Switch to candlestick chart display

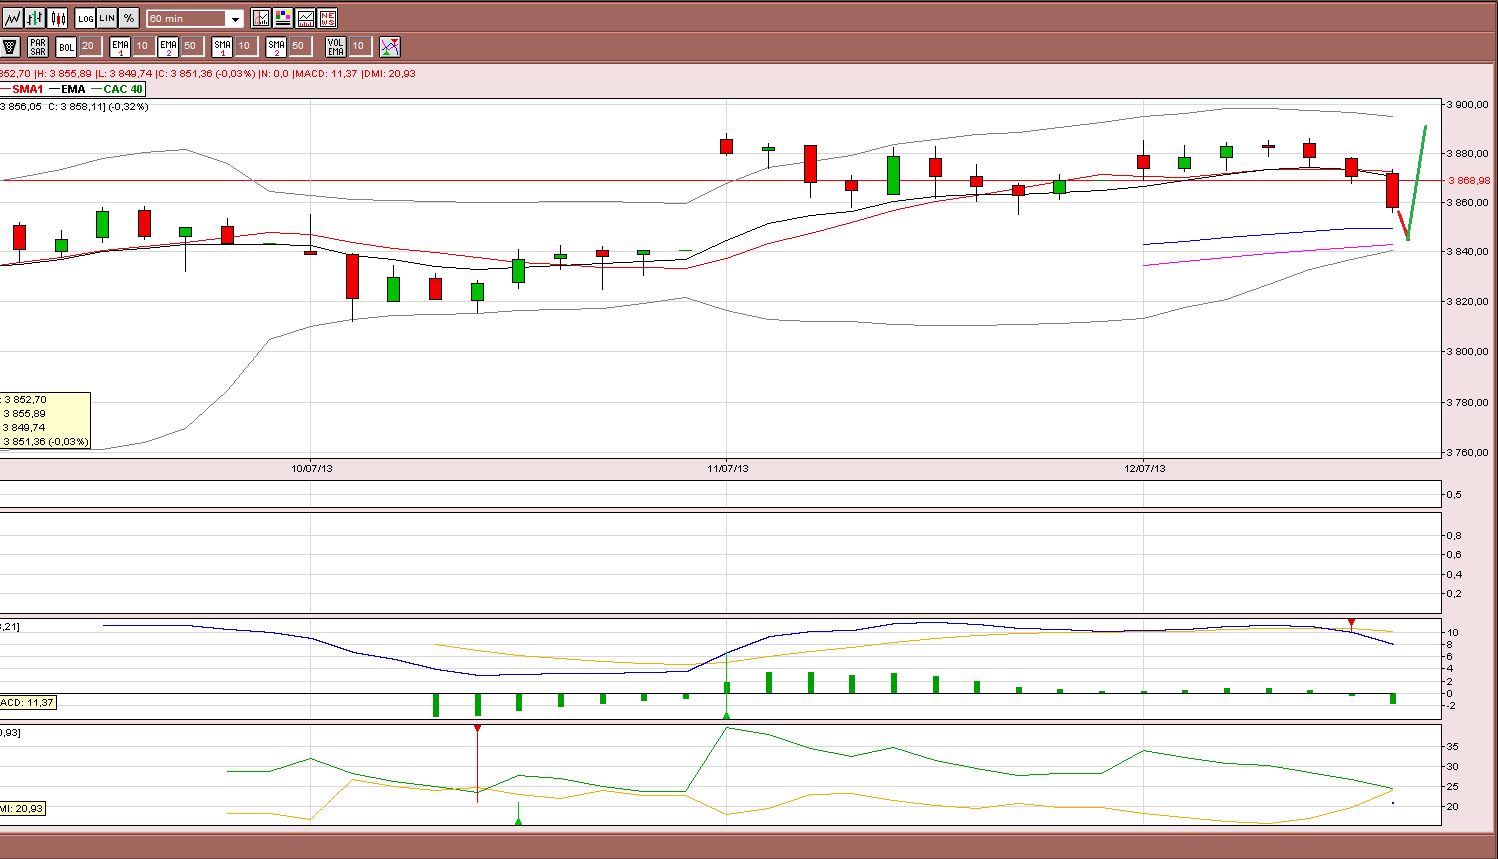point(58,18)
